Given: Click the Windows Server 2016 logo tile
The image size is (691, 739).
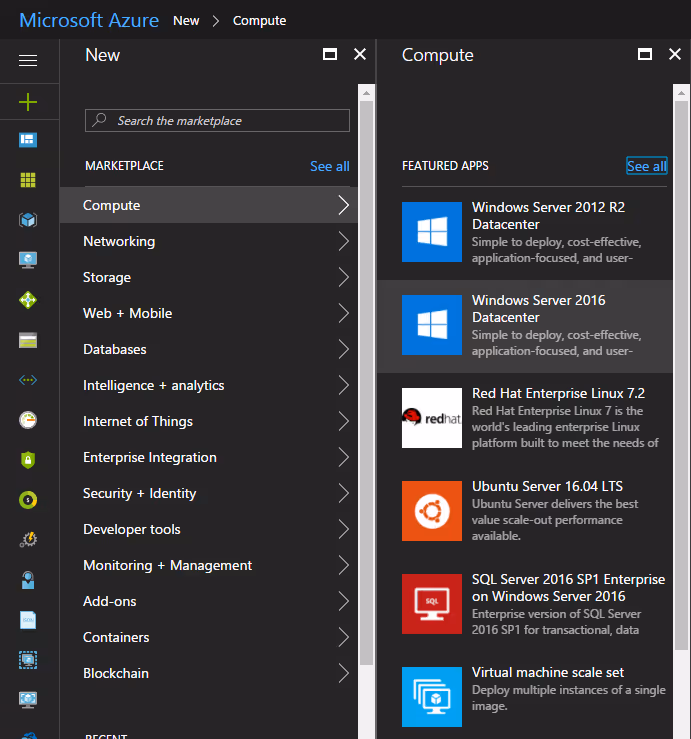Looking at the screenshot, I should 432,325.
